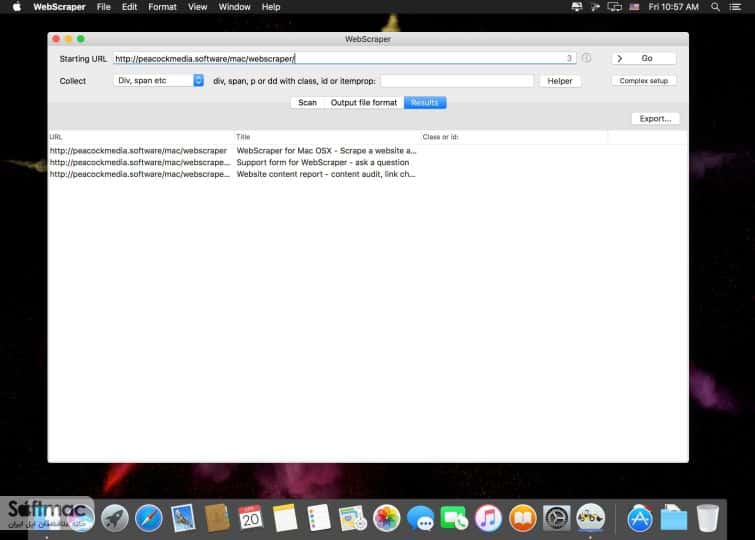Click the Go button
Screen dimensions: 755x540
(x=644, y=58)
